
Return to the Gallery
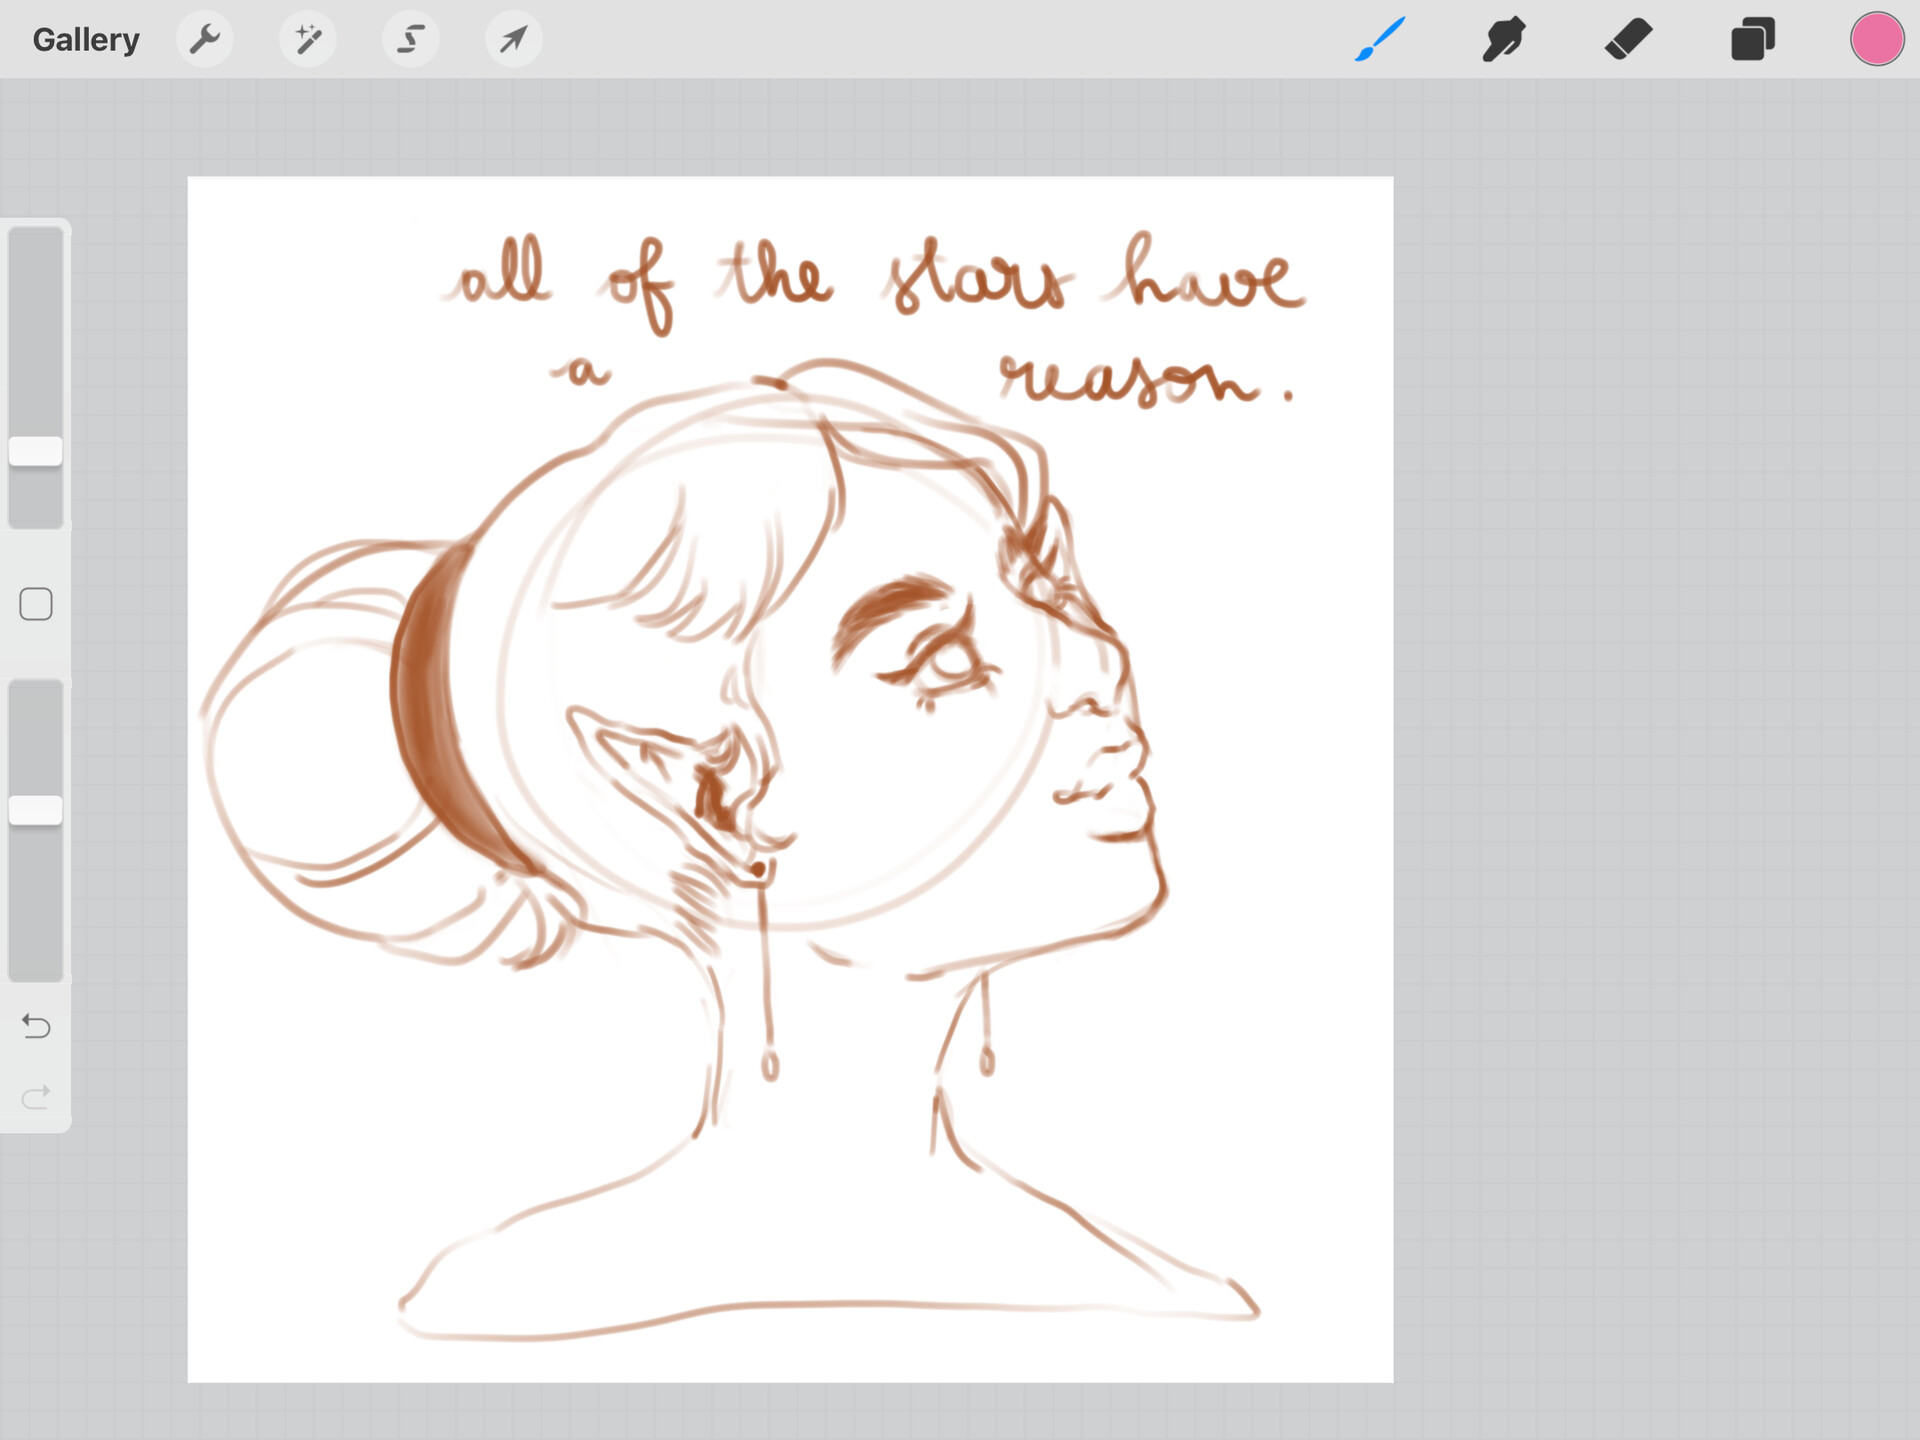(86, 38)
